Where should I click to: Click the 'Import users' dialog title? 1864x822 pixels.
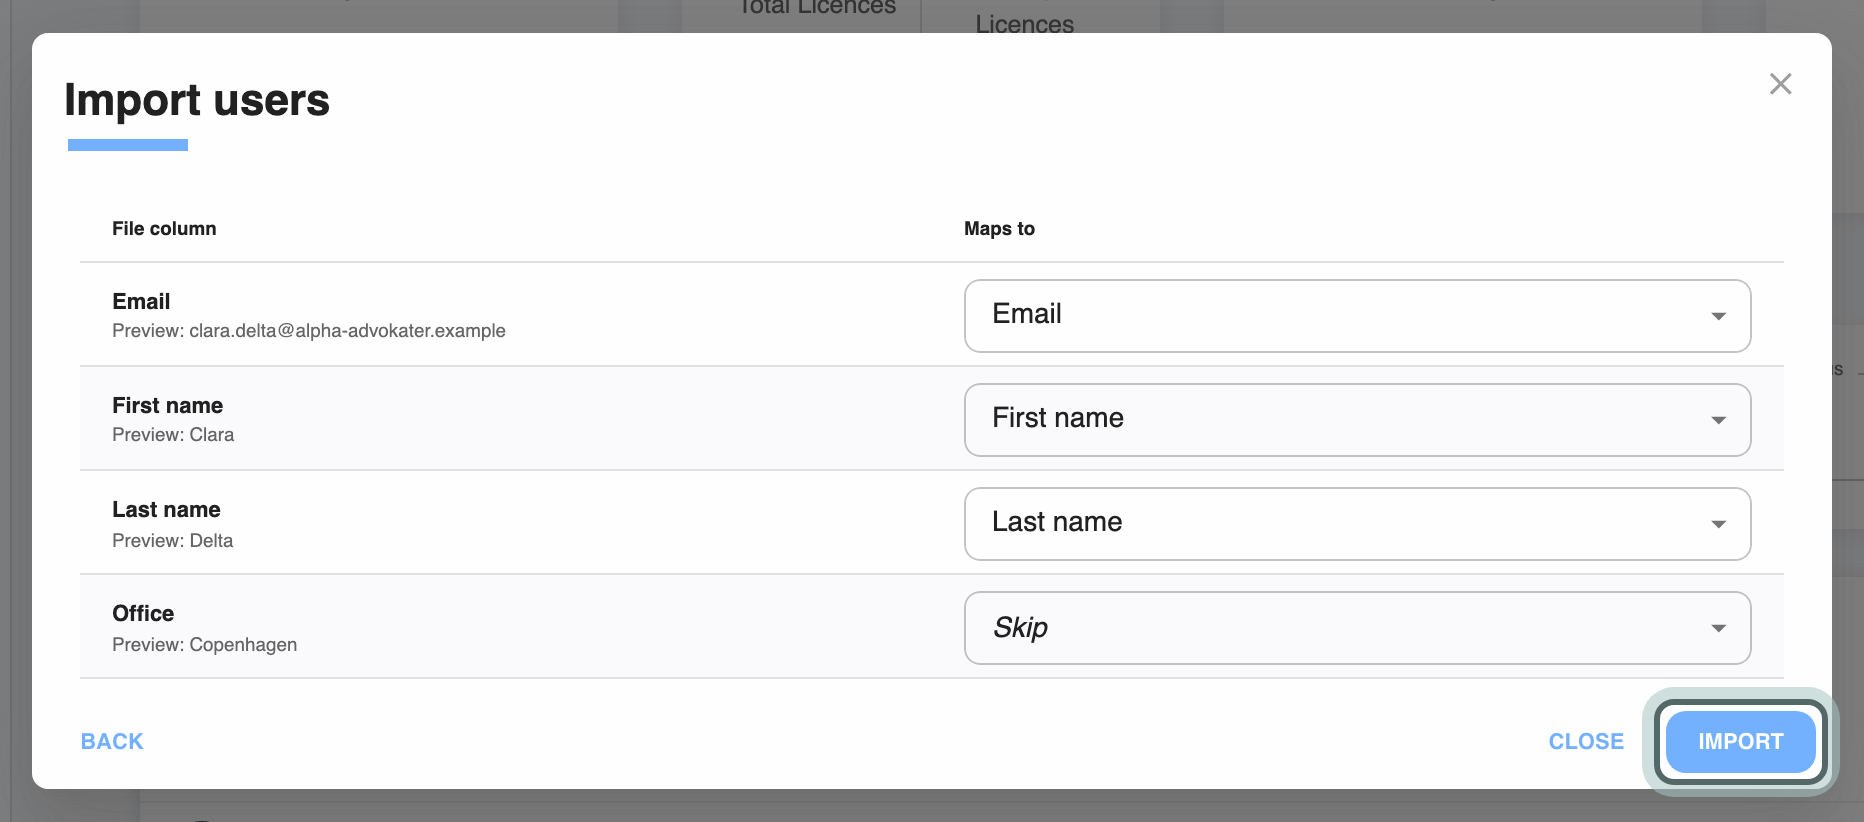(x=197, y=100)
